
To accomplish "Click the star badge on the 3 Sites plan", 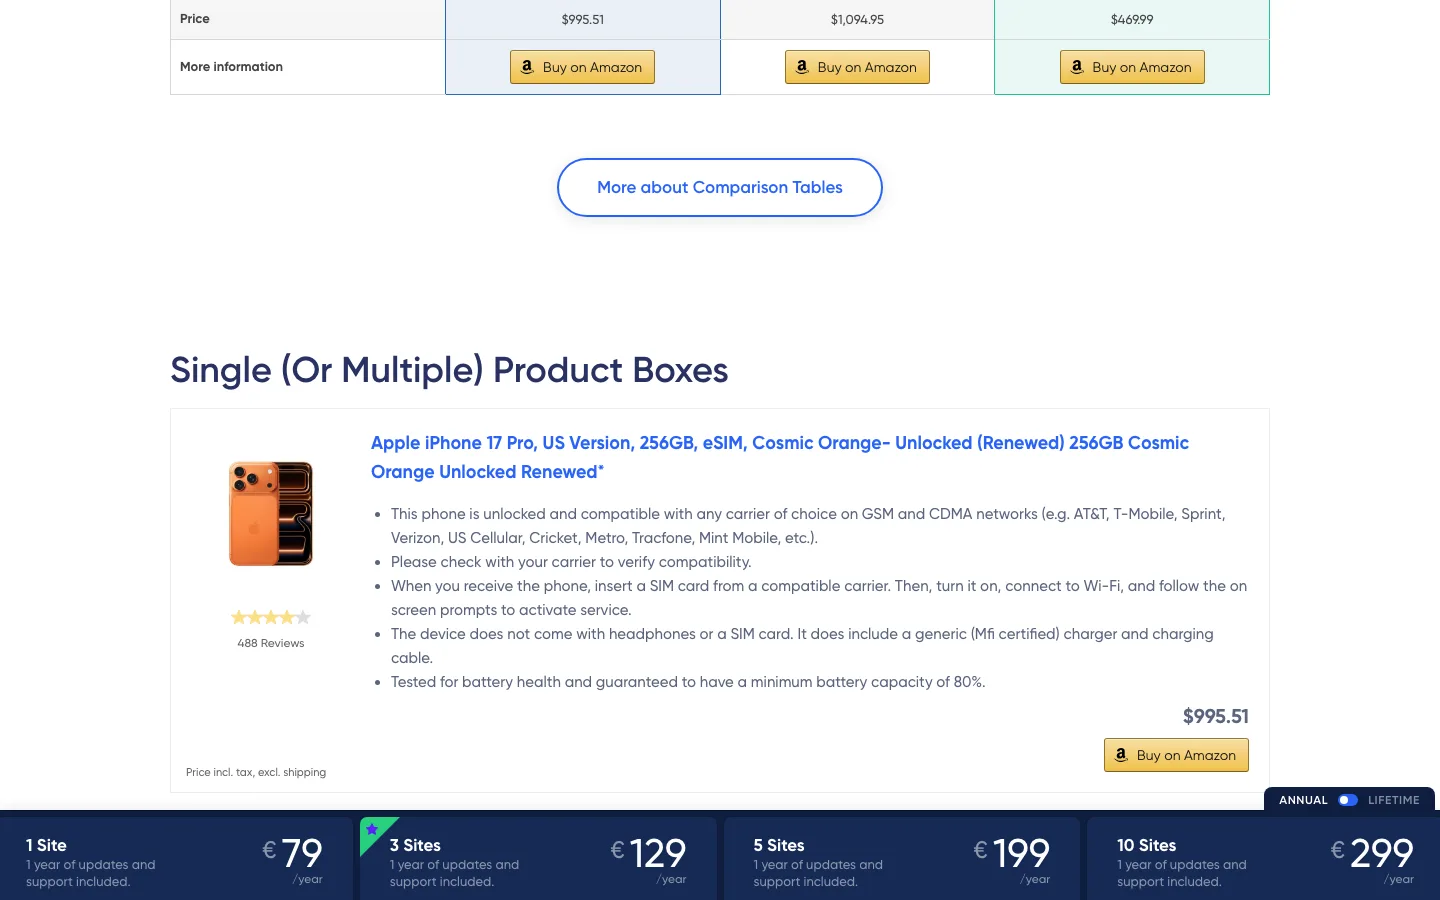I will [372, 829].
